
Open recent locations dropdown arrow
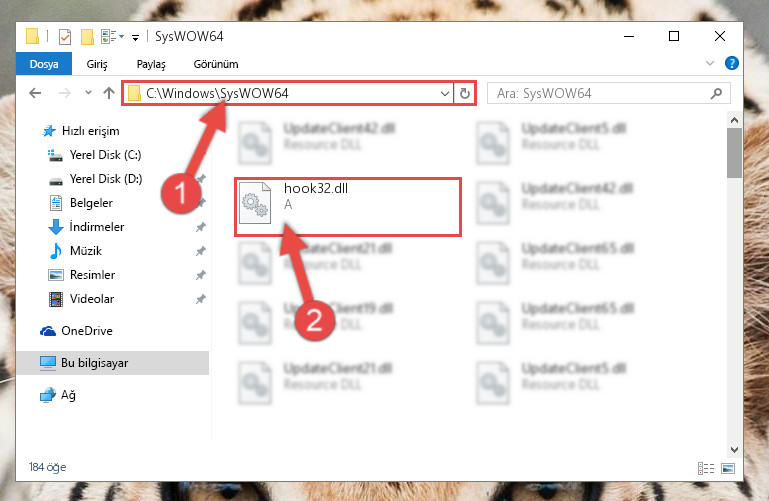point(88,93)
